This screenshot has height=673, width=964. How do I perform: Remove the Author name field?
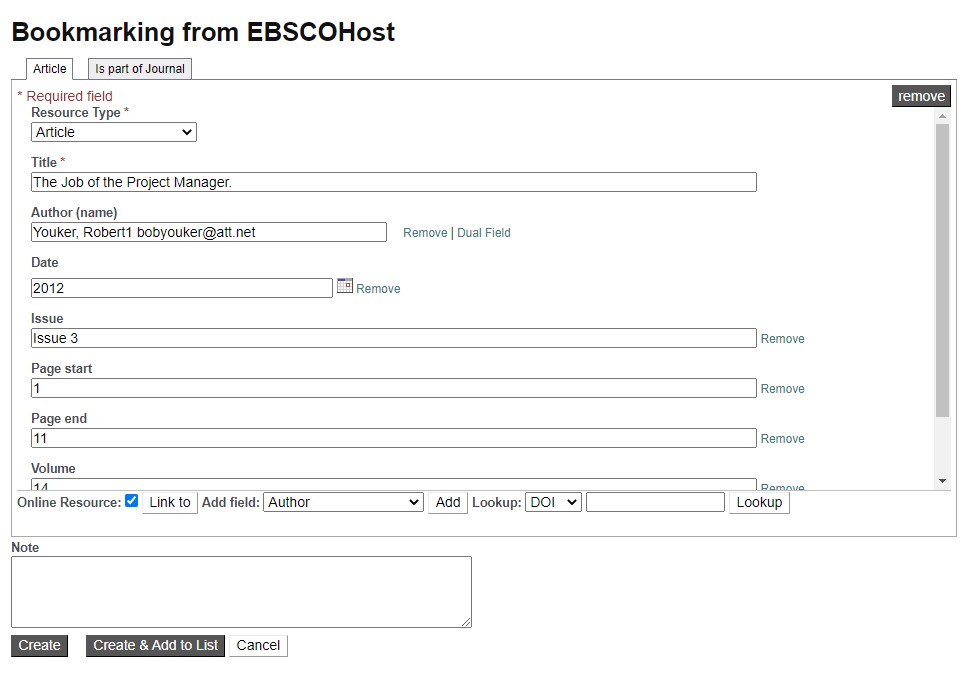425,233
